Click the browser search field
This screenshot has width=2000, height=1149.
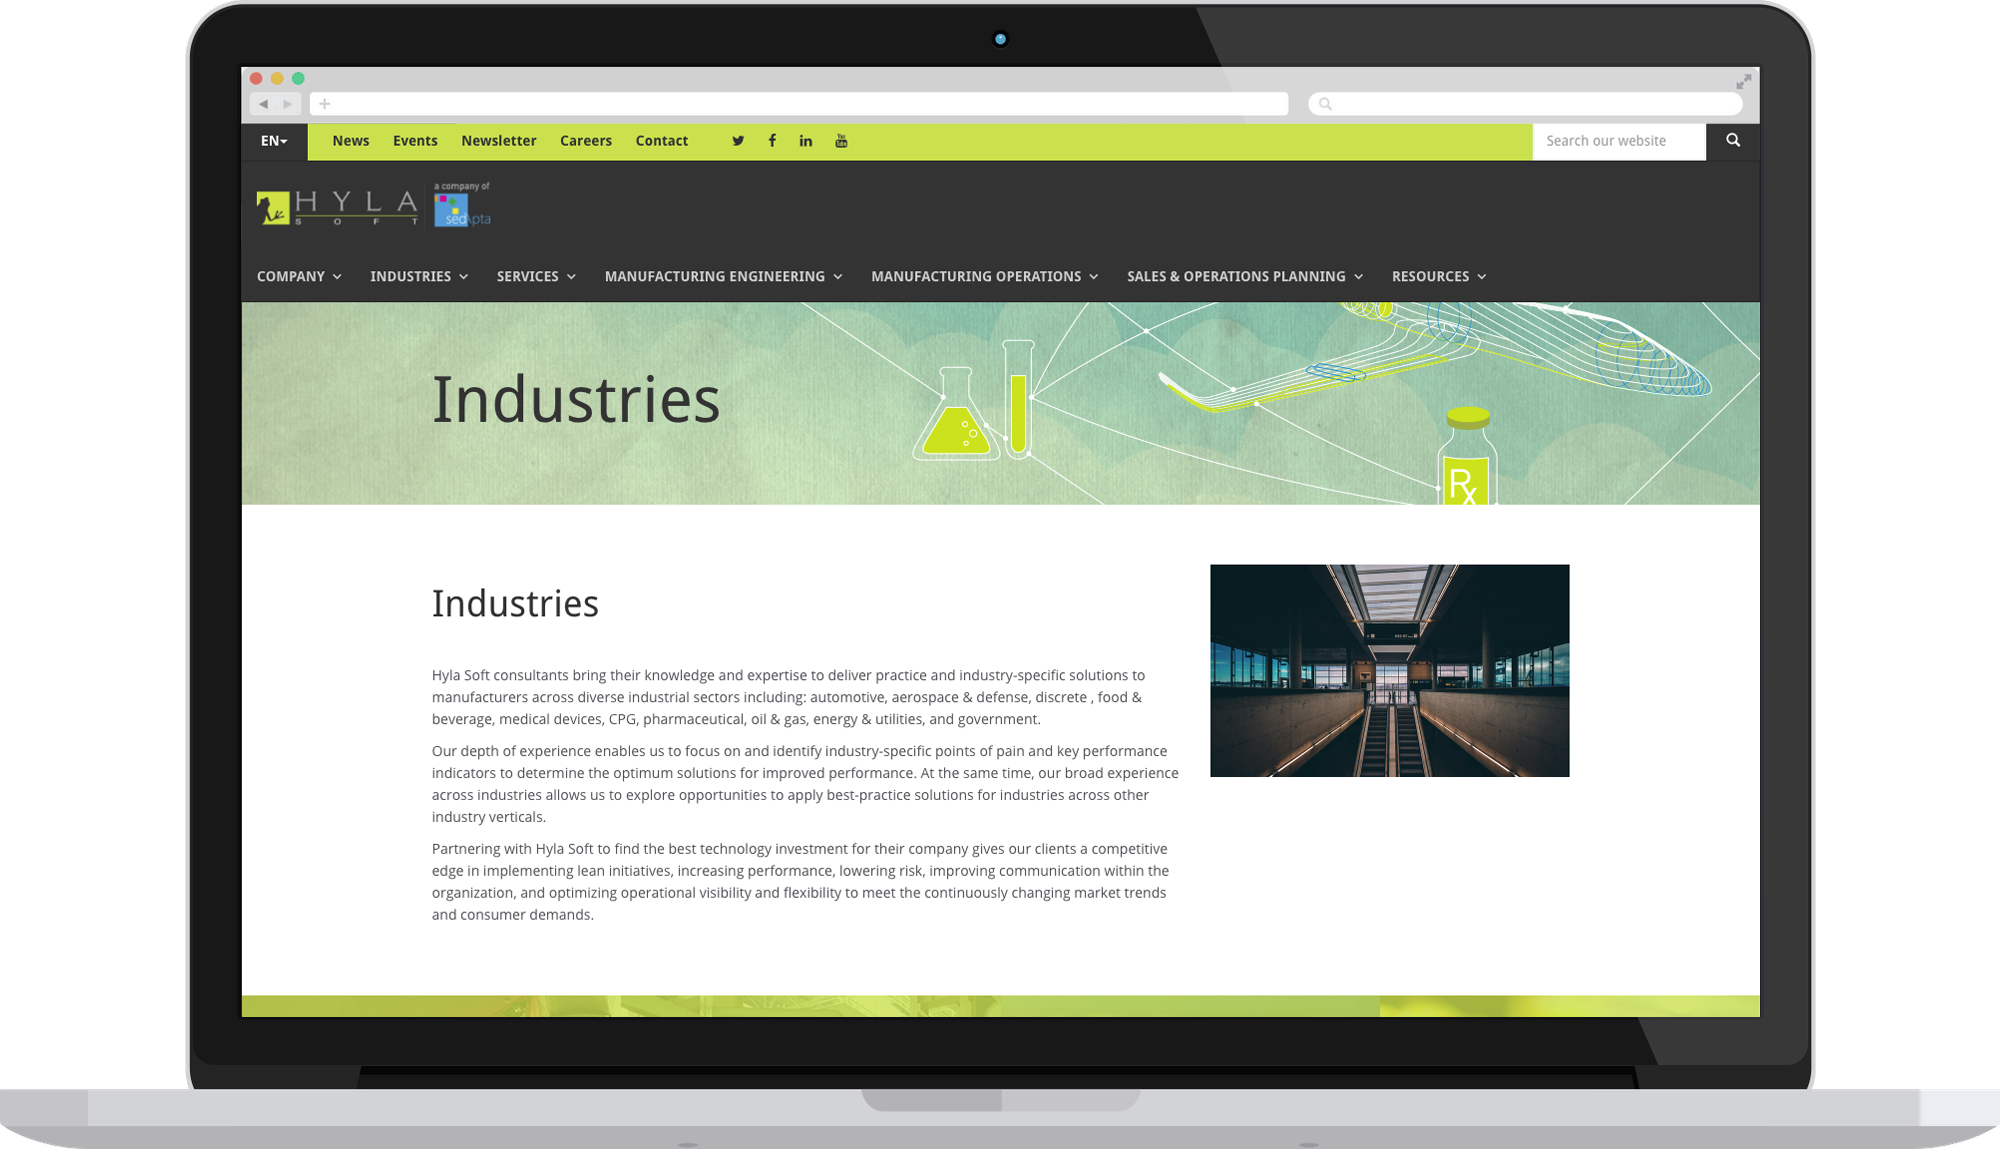[1525, 104]
